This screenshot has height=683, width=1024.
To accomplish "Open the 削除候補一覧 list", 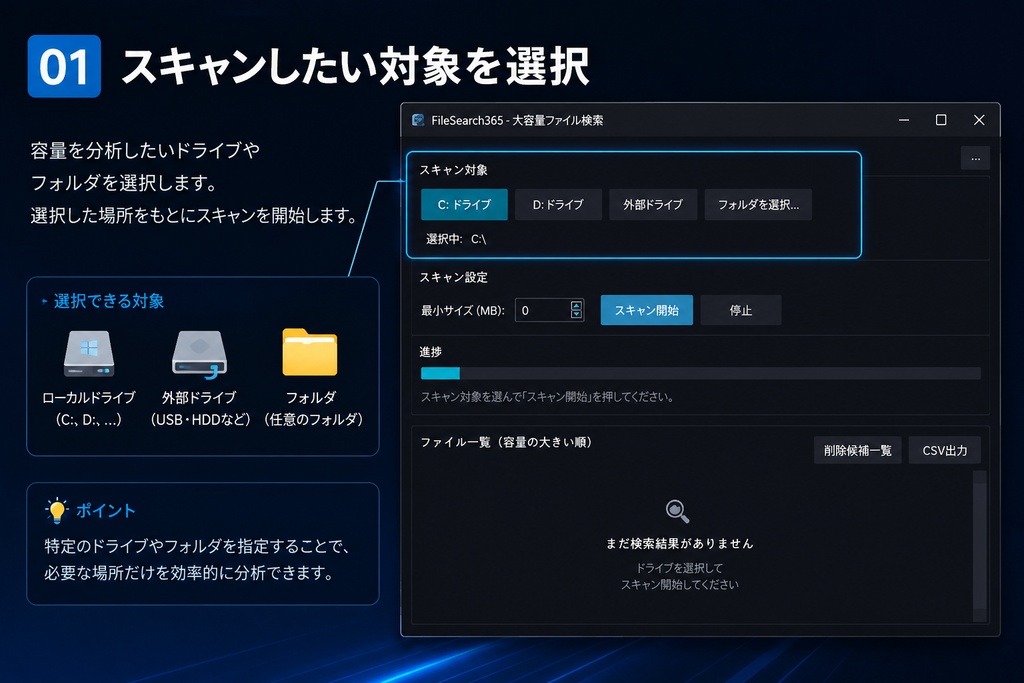I will click(x=857, y=451).
